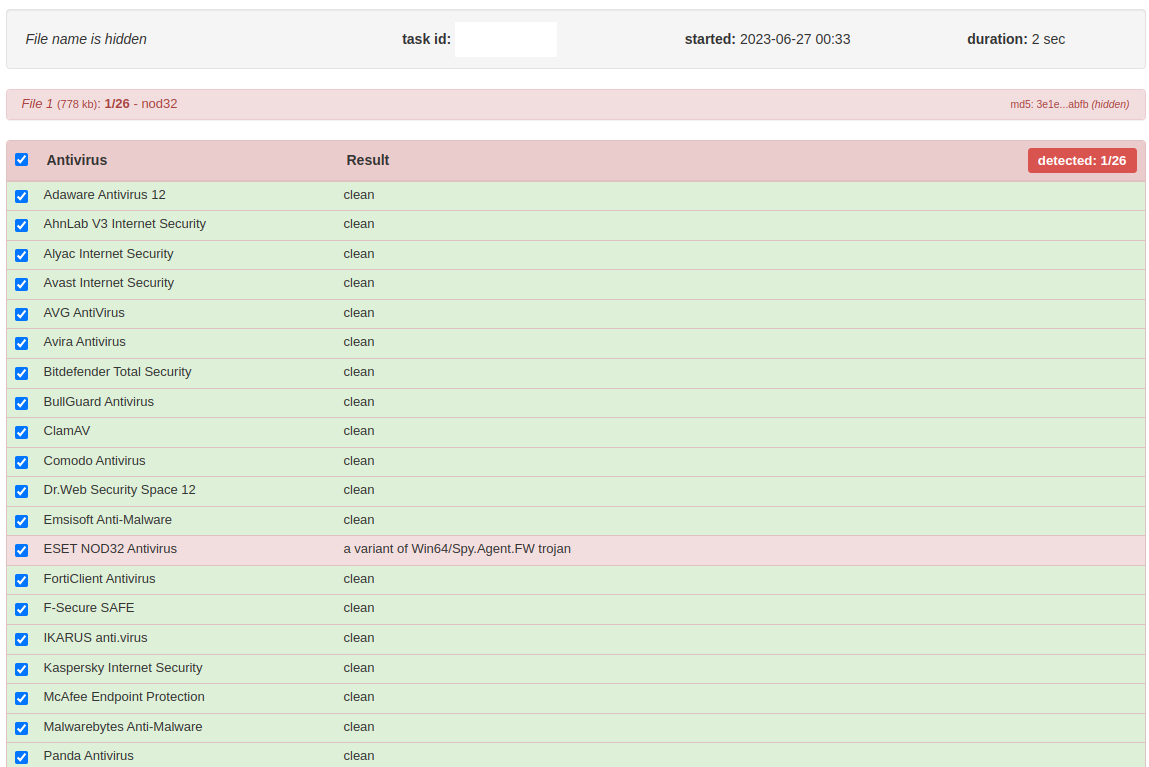This screenshot has height=767, width=1149.
Task: Click the 'clean' result for ClamAV
Action: [x=359, y=431]
